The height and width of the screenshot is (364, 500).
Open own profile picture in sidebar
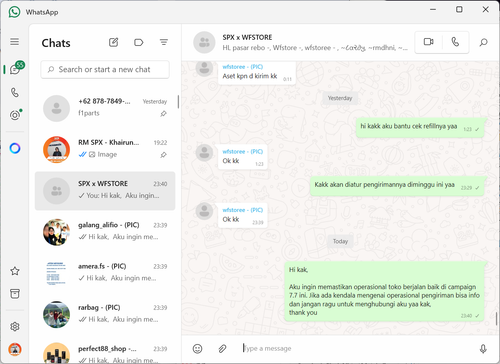[x=15, y=349]
